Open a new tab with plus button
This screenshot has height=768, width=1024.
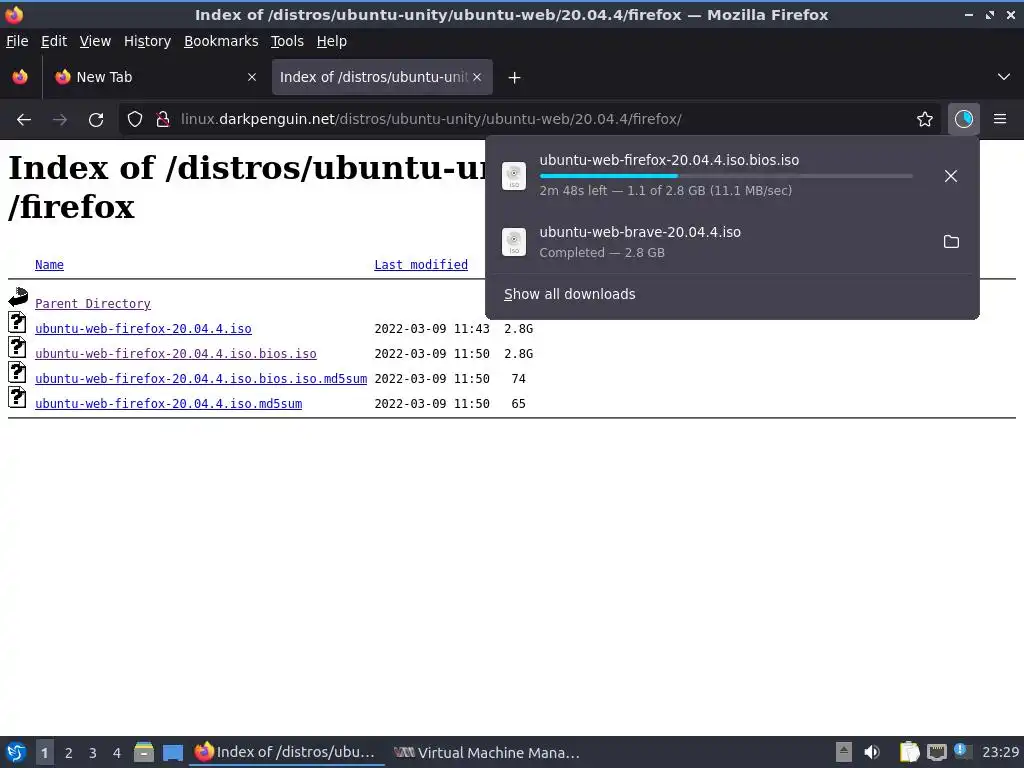click(514, 78)
